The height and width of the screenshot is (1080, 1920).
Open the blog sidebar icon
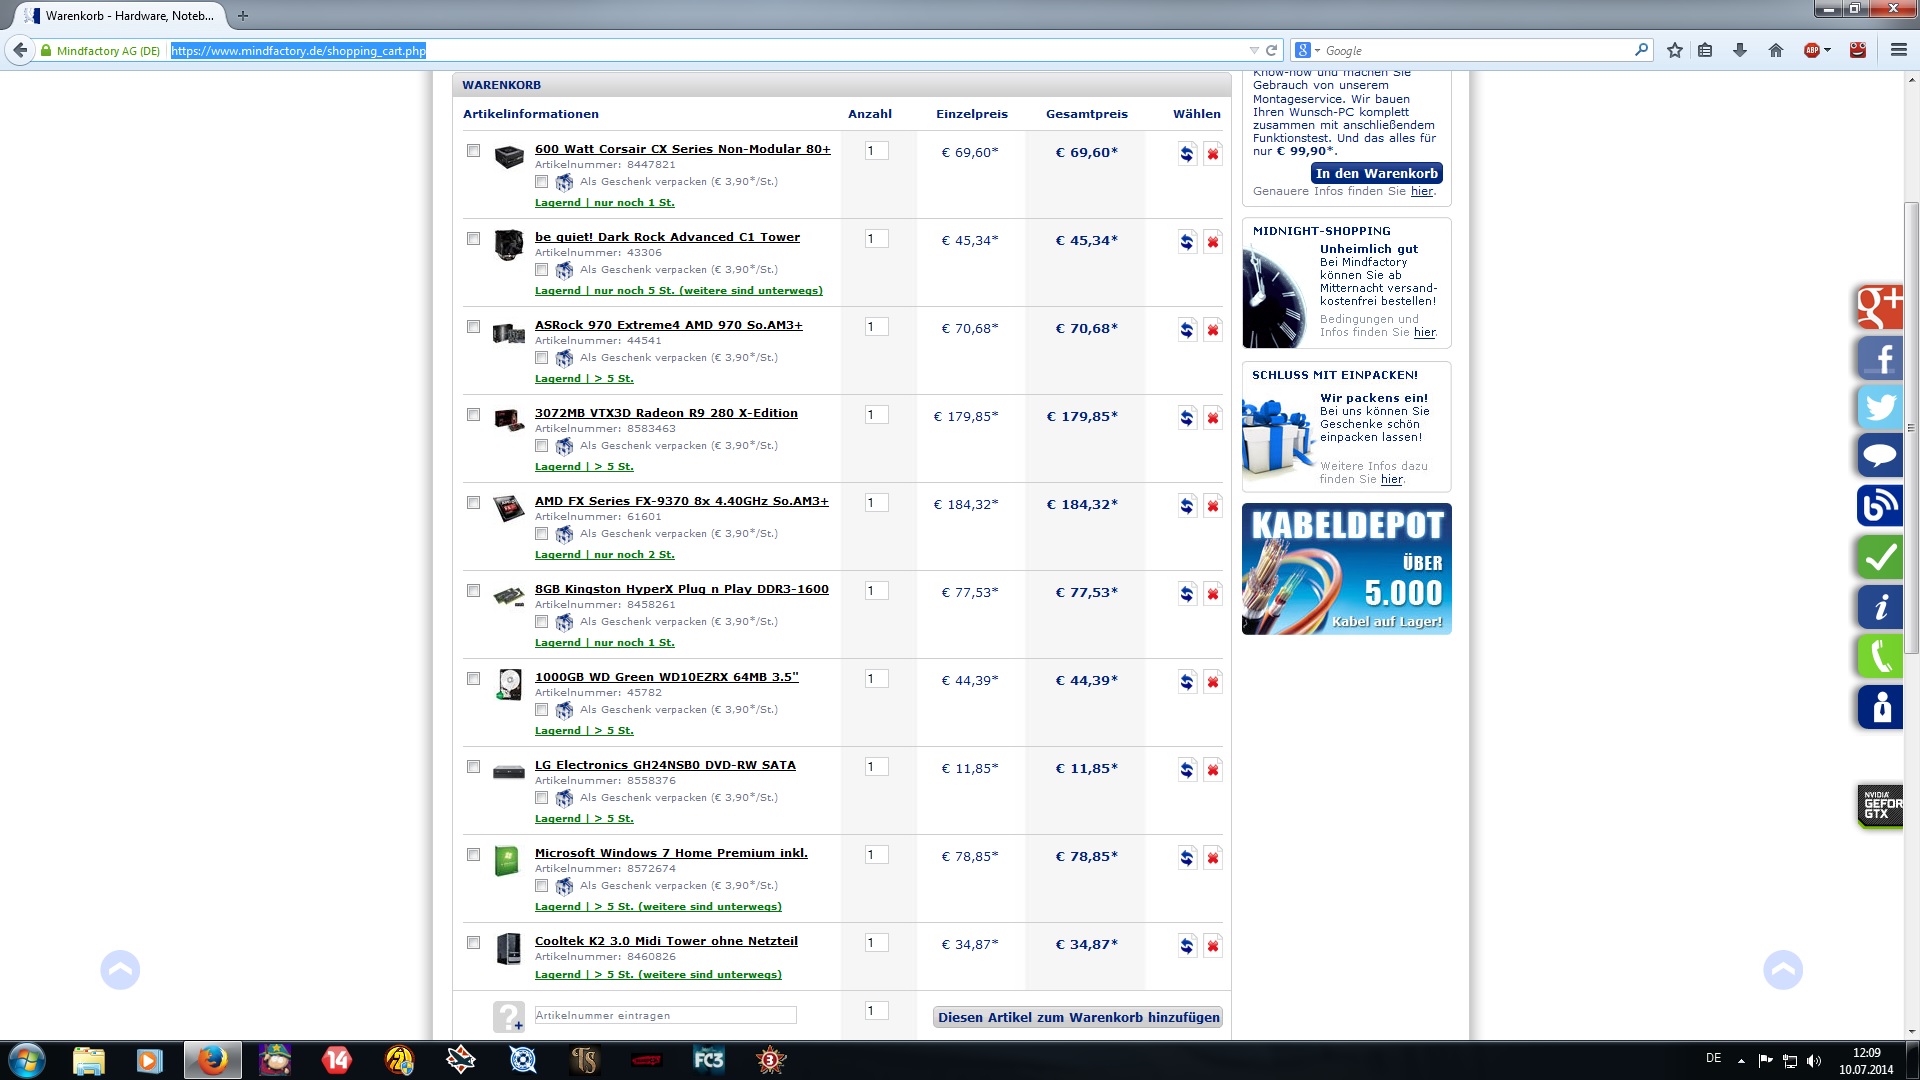coord(1880,506)
